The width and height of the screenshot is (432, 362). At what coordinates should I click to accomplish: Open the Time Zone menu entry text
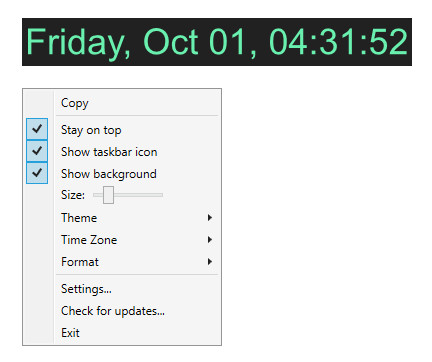[89, 240]
